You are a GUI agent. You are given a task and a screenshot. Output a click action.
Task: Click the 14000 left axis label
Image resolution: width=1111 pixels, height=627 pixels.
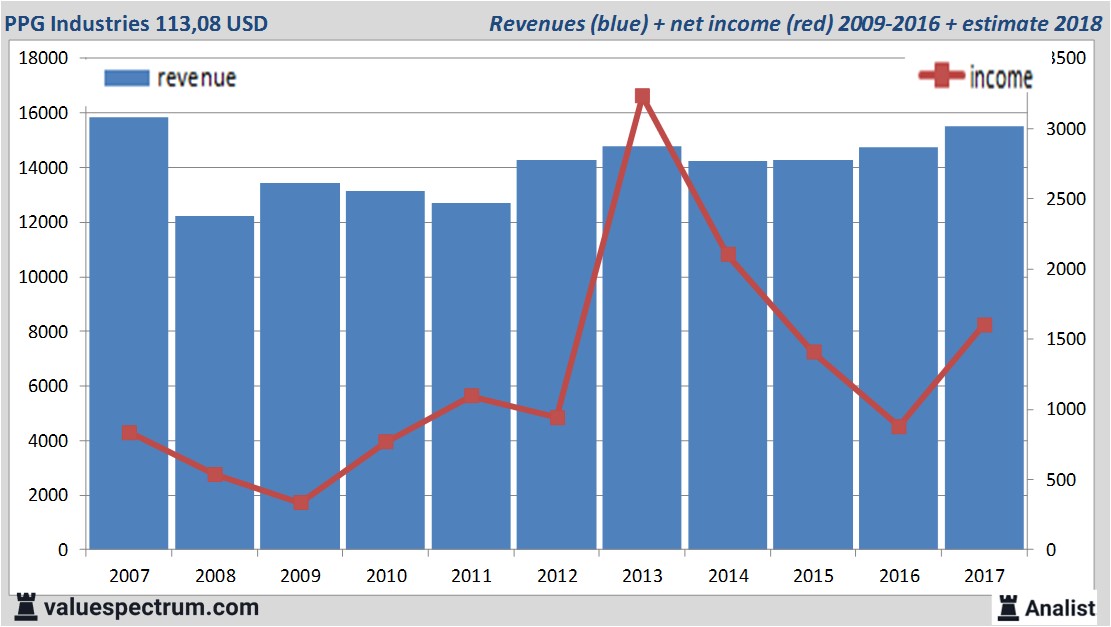pyautogui.click(x=43, y=168)
